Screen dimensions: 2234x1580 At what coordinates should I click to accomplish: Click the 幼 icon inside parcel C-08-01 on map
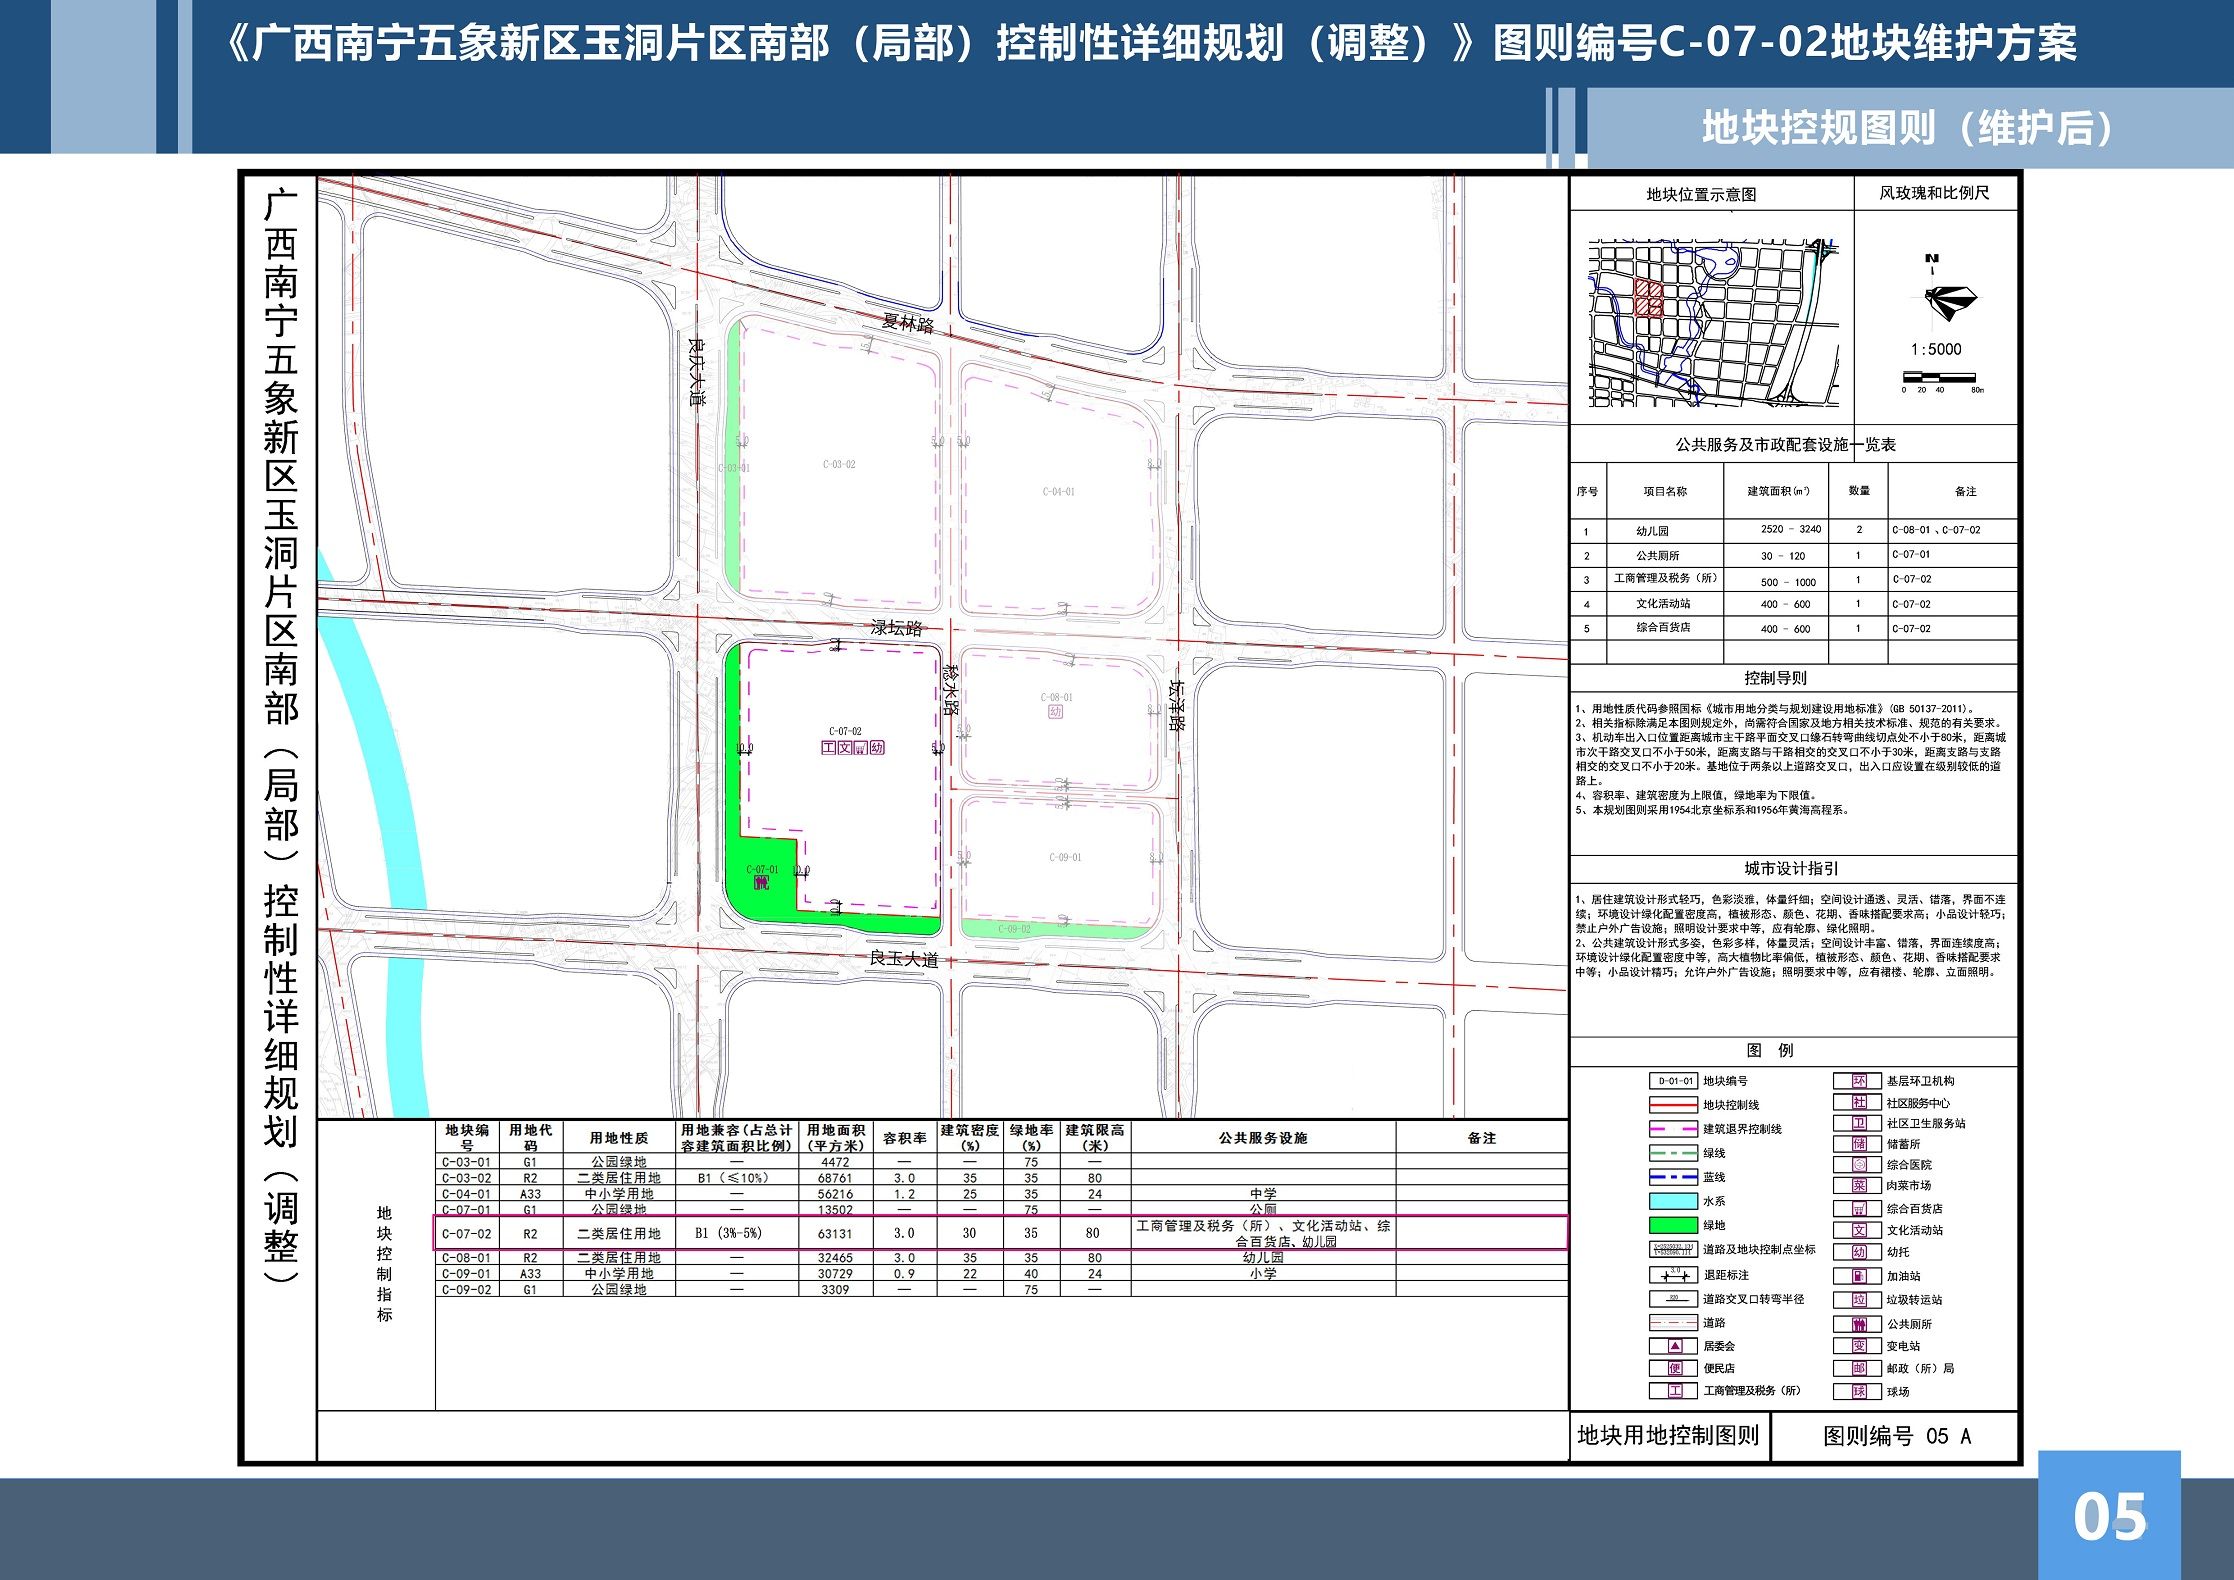coord(1055,712)
